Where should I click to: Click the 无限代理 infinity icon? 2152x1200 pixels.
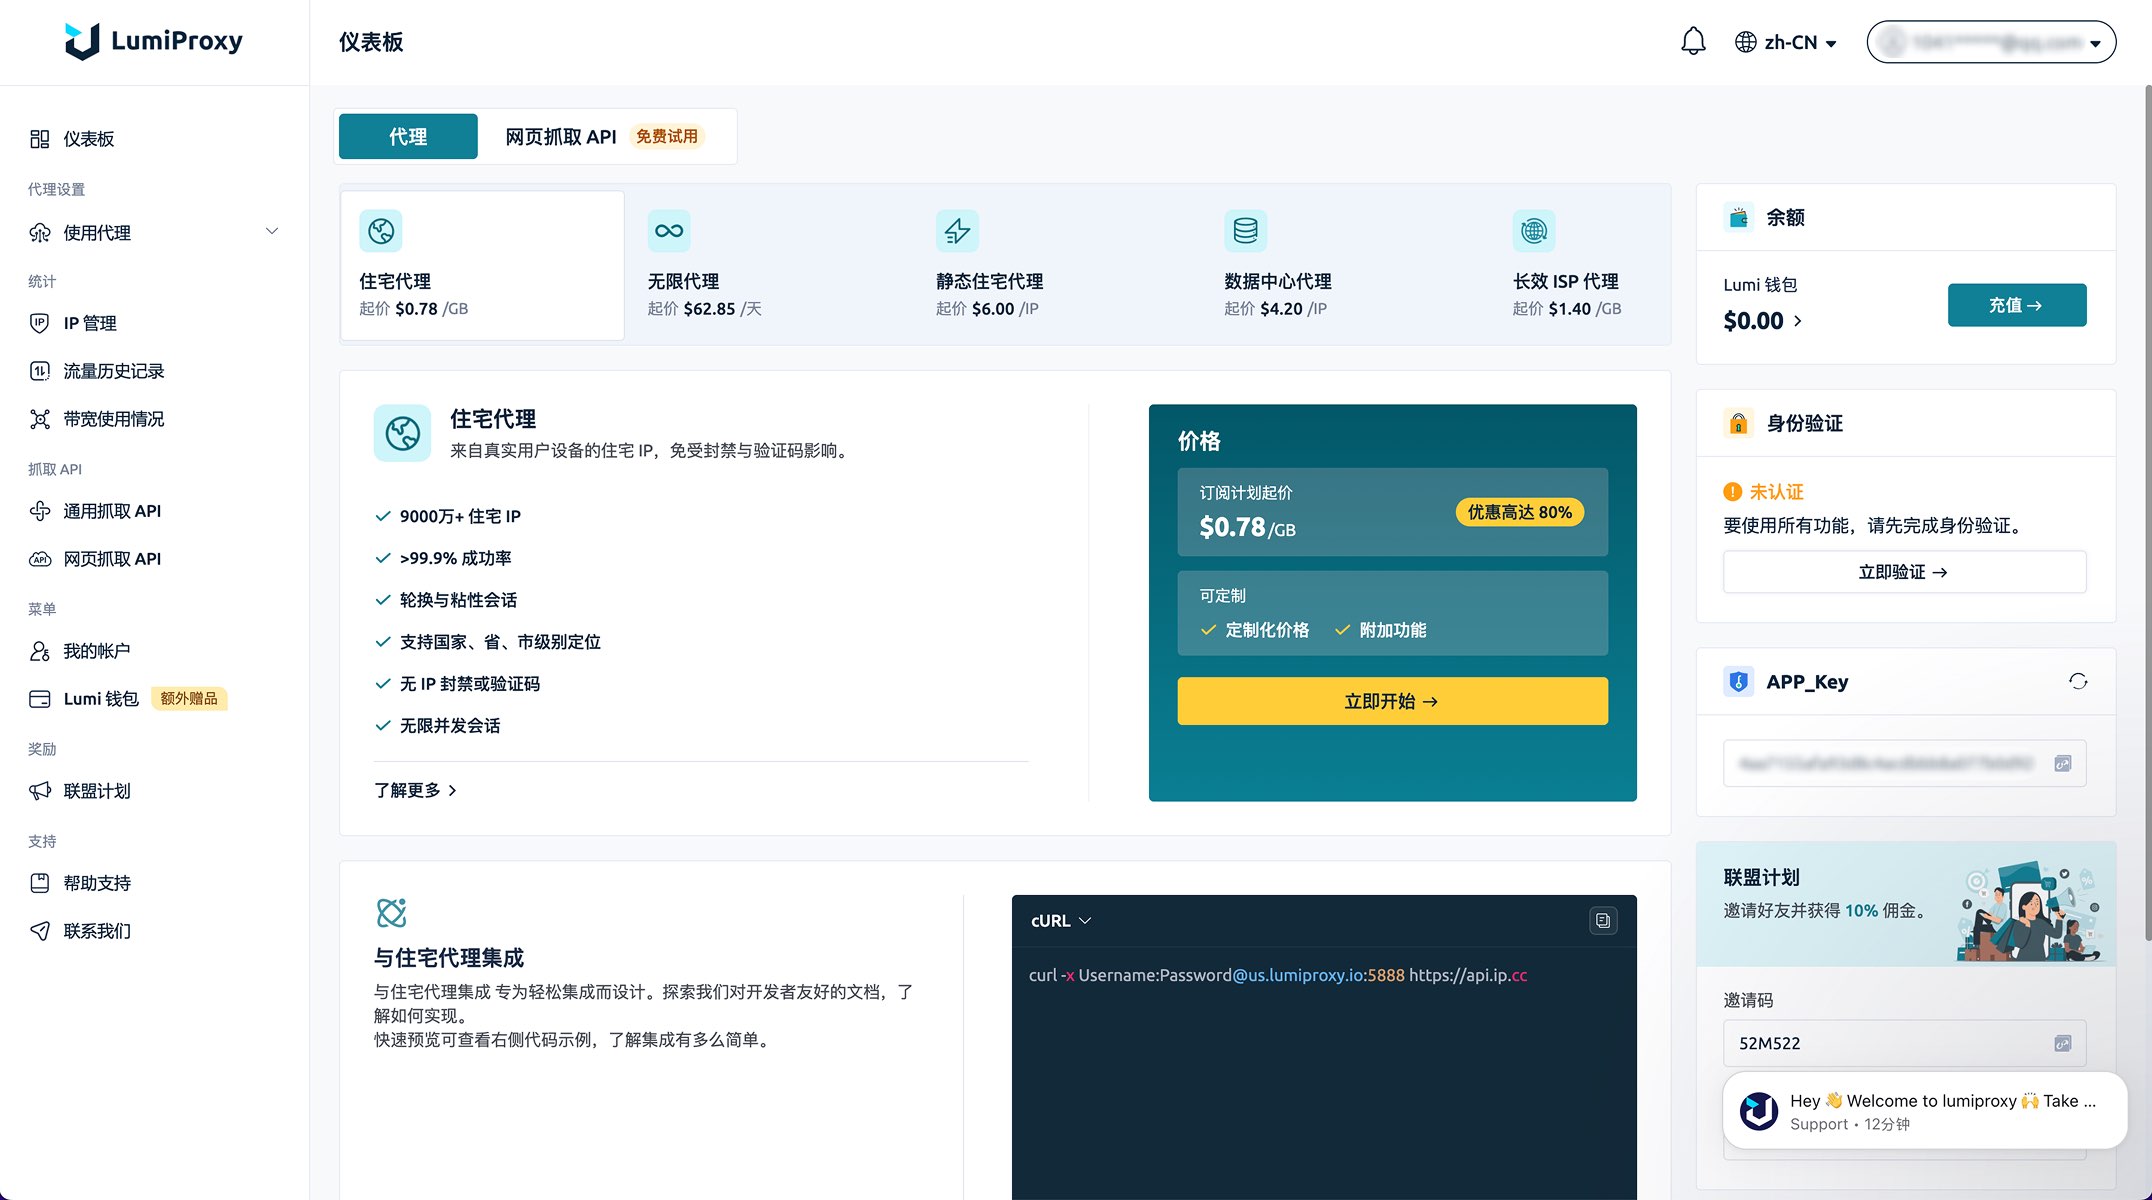click(x=669, y=231)
